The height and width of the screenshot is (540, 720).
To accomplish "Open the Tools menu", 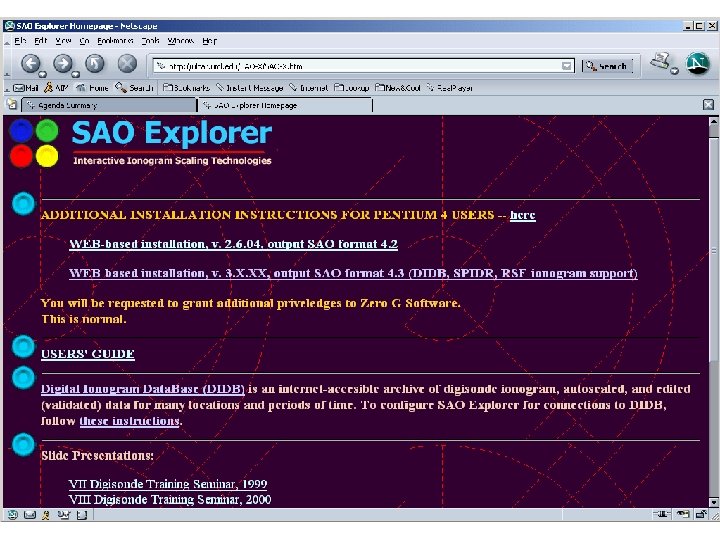I will [x=150, y=40].
